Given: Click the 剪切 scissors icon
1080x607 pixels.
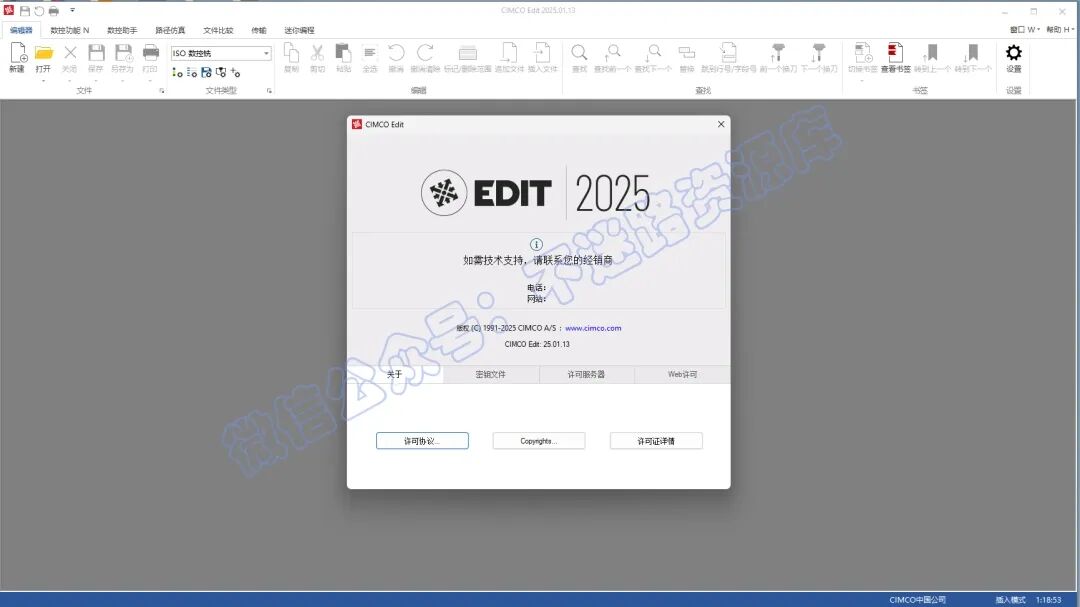Looking at the screenshot, I should [318, 53].
